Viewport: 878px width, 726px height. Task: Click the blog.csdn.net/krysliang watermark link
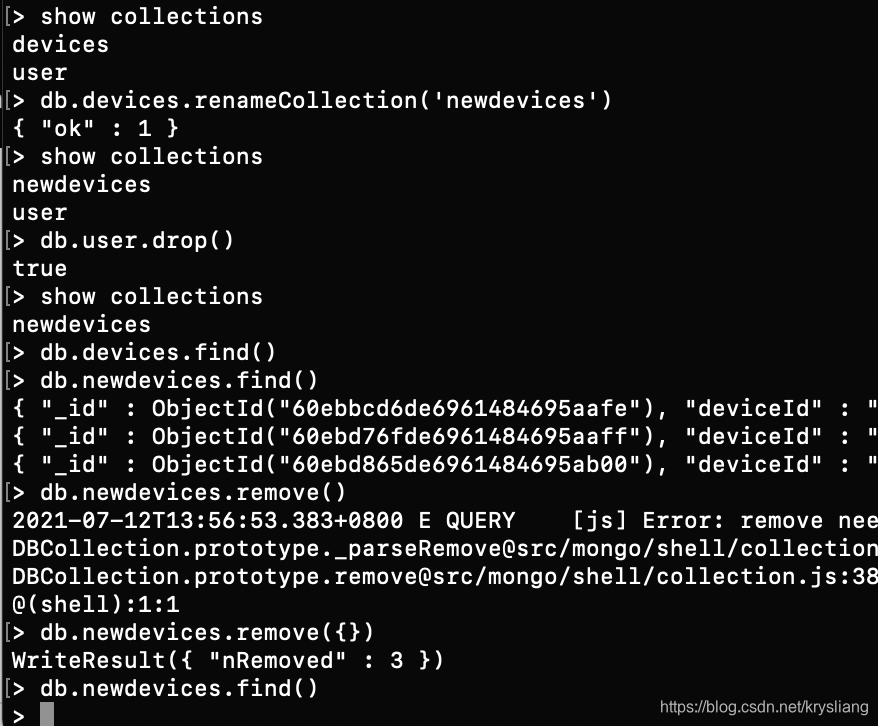pos(764,706)
